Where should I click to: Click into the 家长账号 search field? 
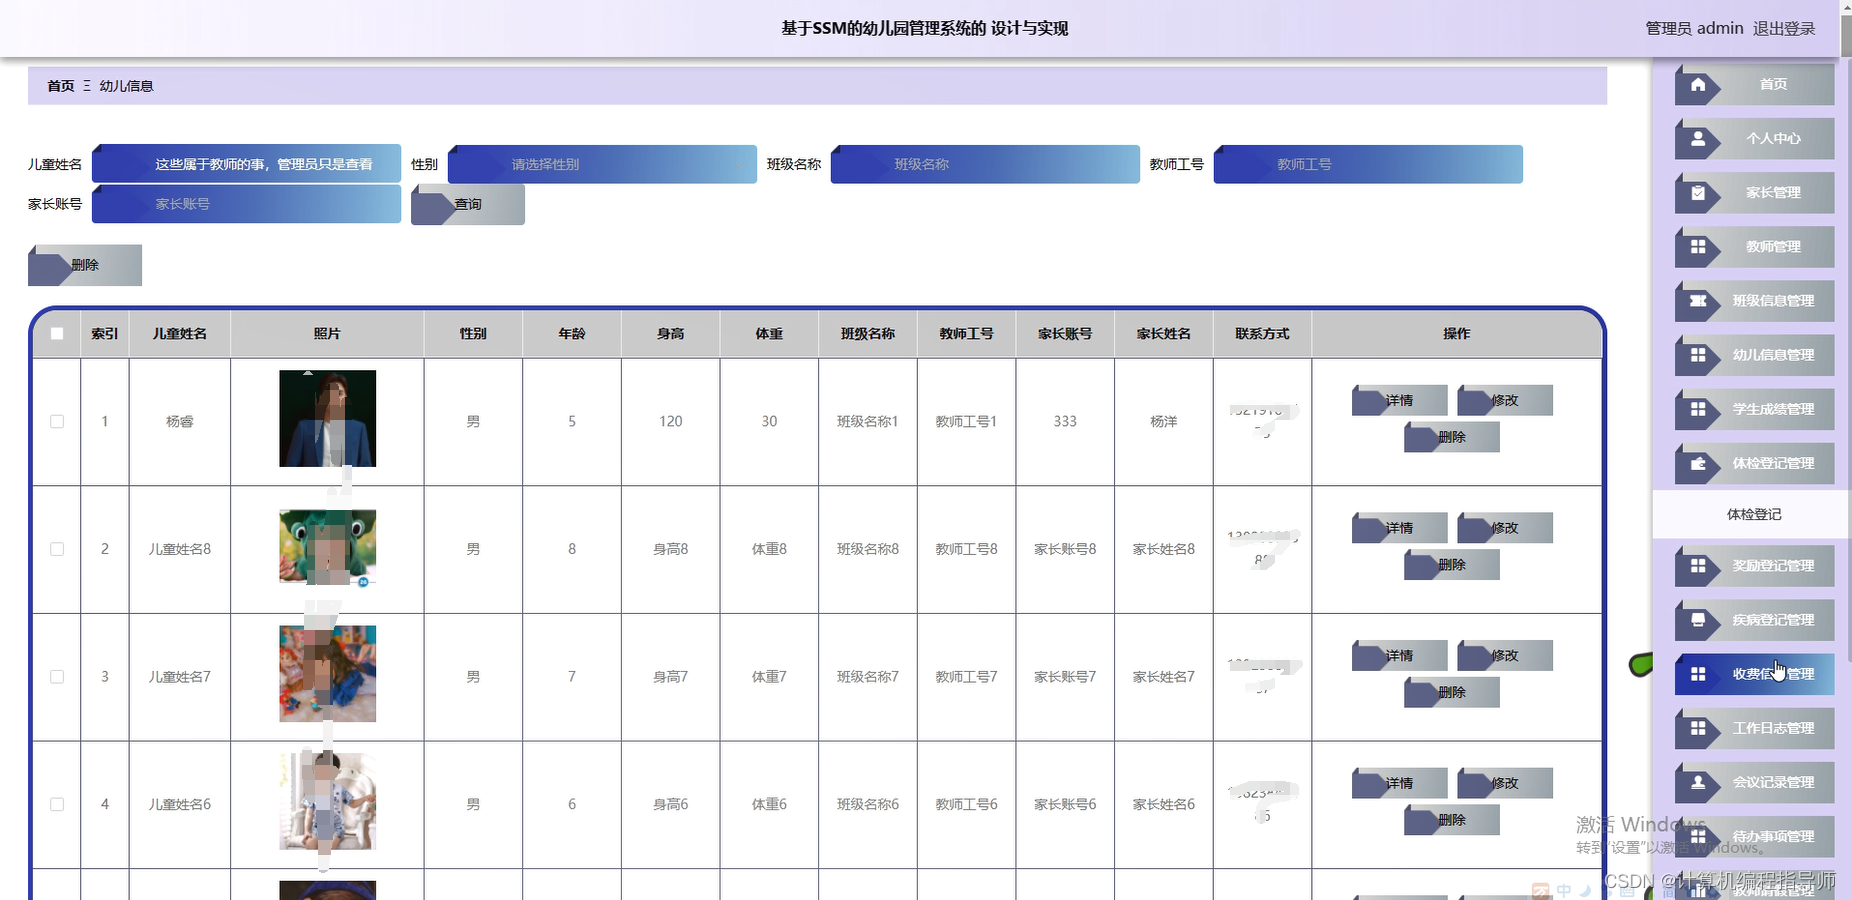coord(246,204)
